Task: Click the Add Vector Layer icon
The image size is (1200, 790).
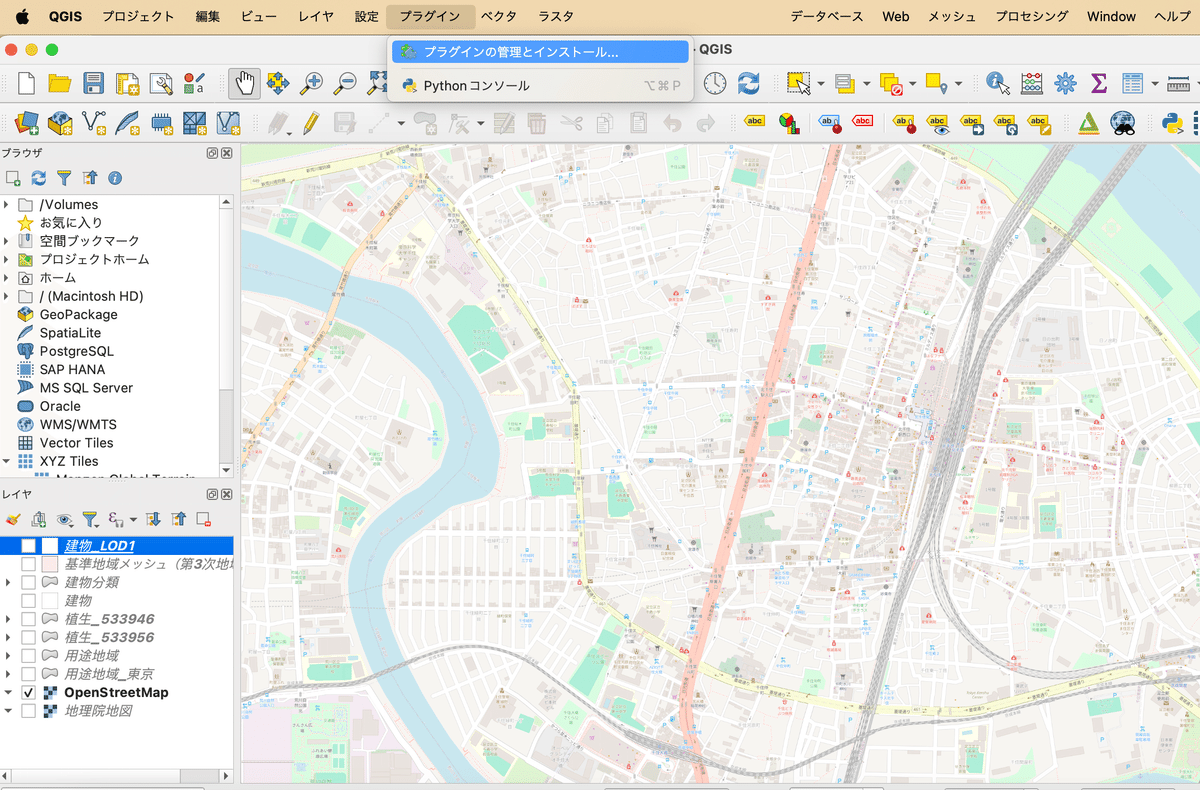Action: tap(92, 123)
